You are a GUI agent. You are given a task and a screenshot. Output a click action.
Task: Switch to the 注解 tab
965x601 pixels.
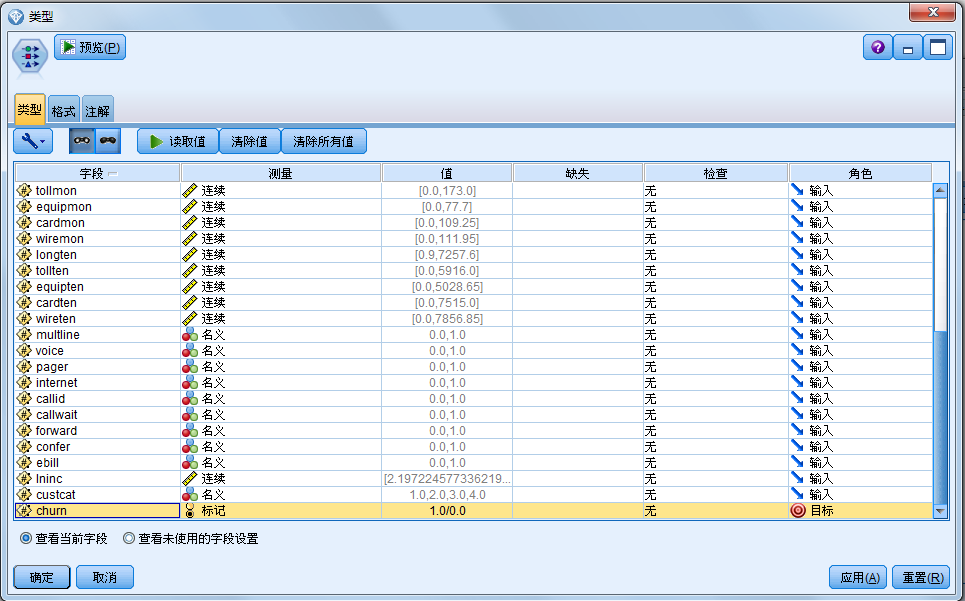point(96,109)
